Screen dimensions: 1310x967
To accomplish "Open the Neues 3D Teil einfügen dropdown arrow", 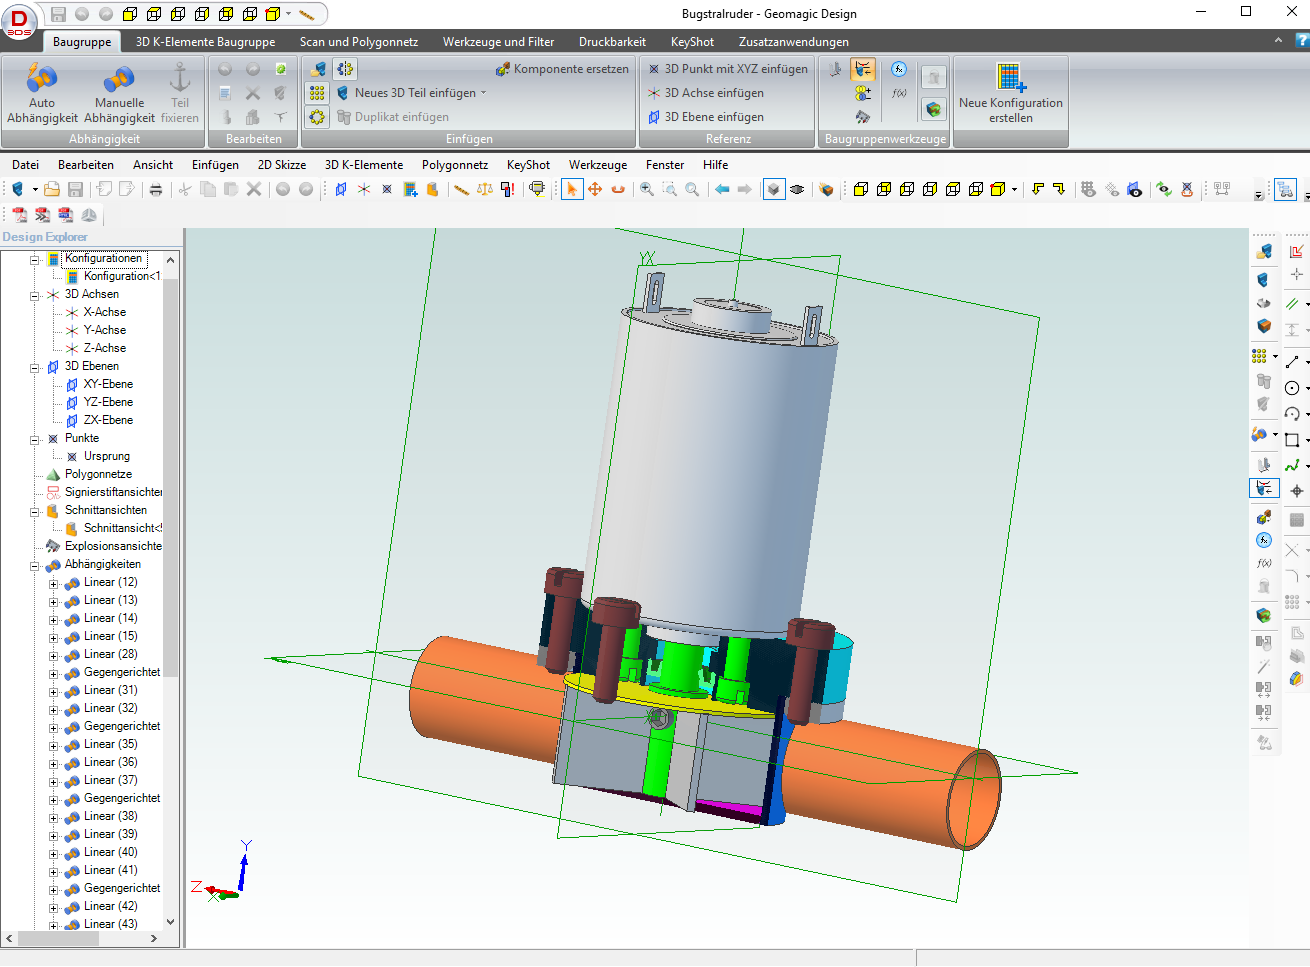I will pos(484,93).
